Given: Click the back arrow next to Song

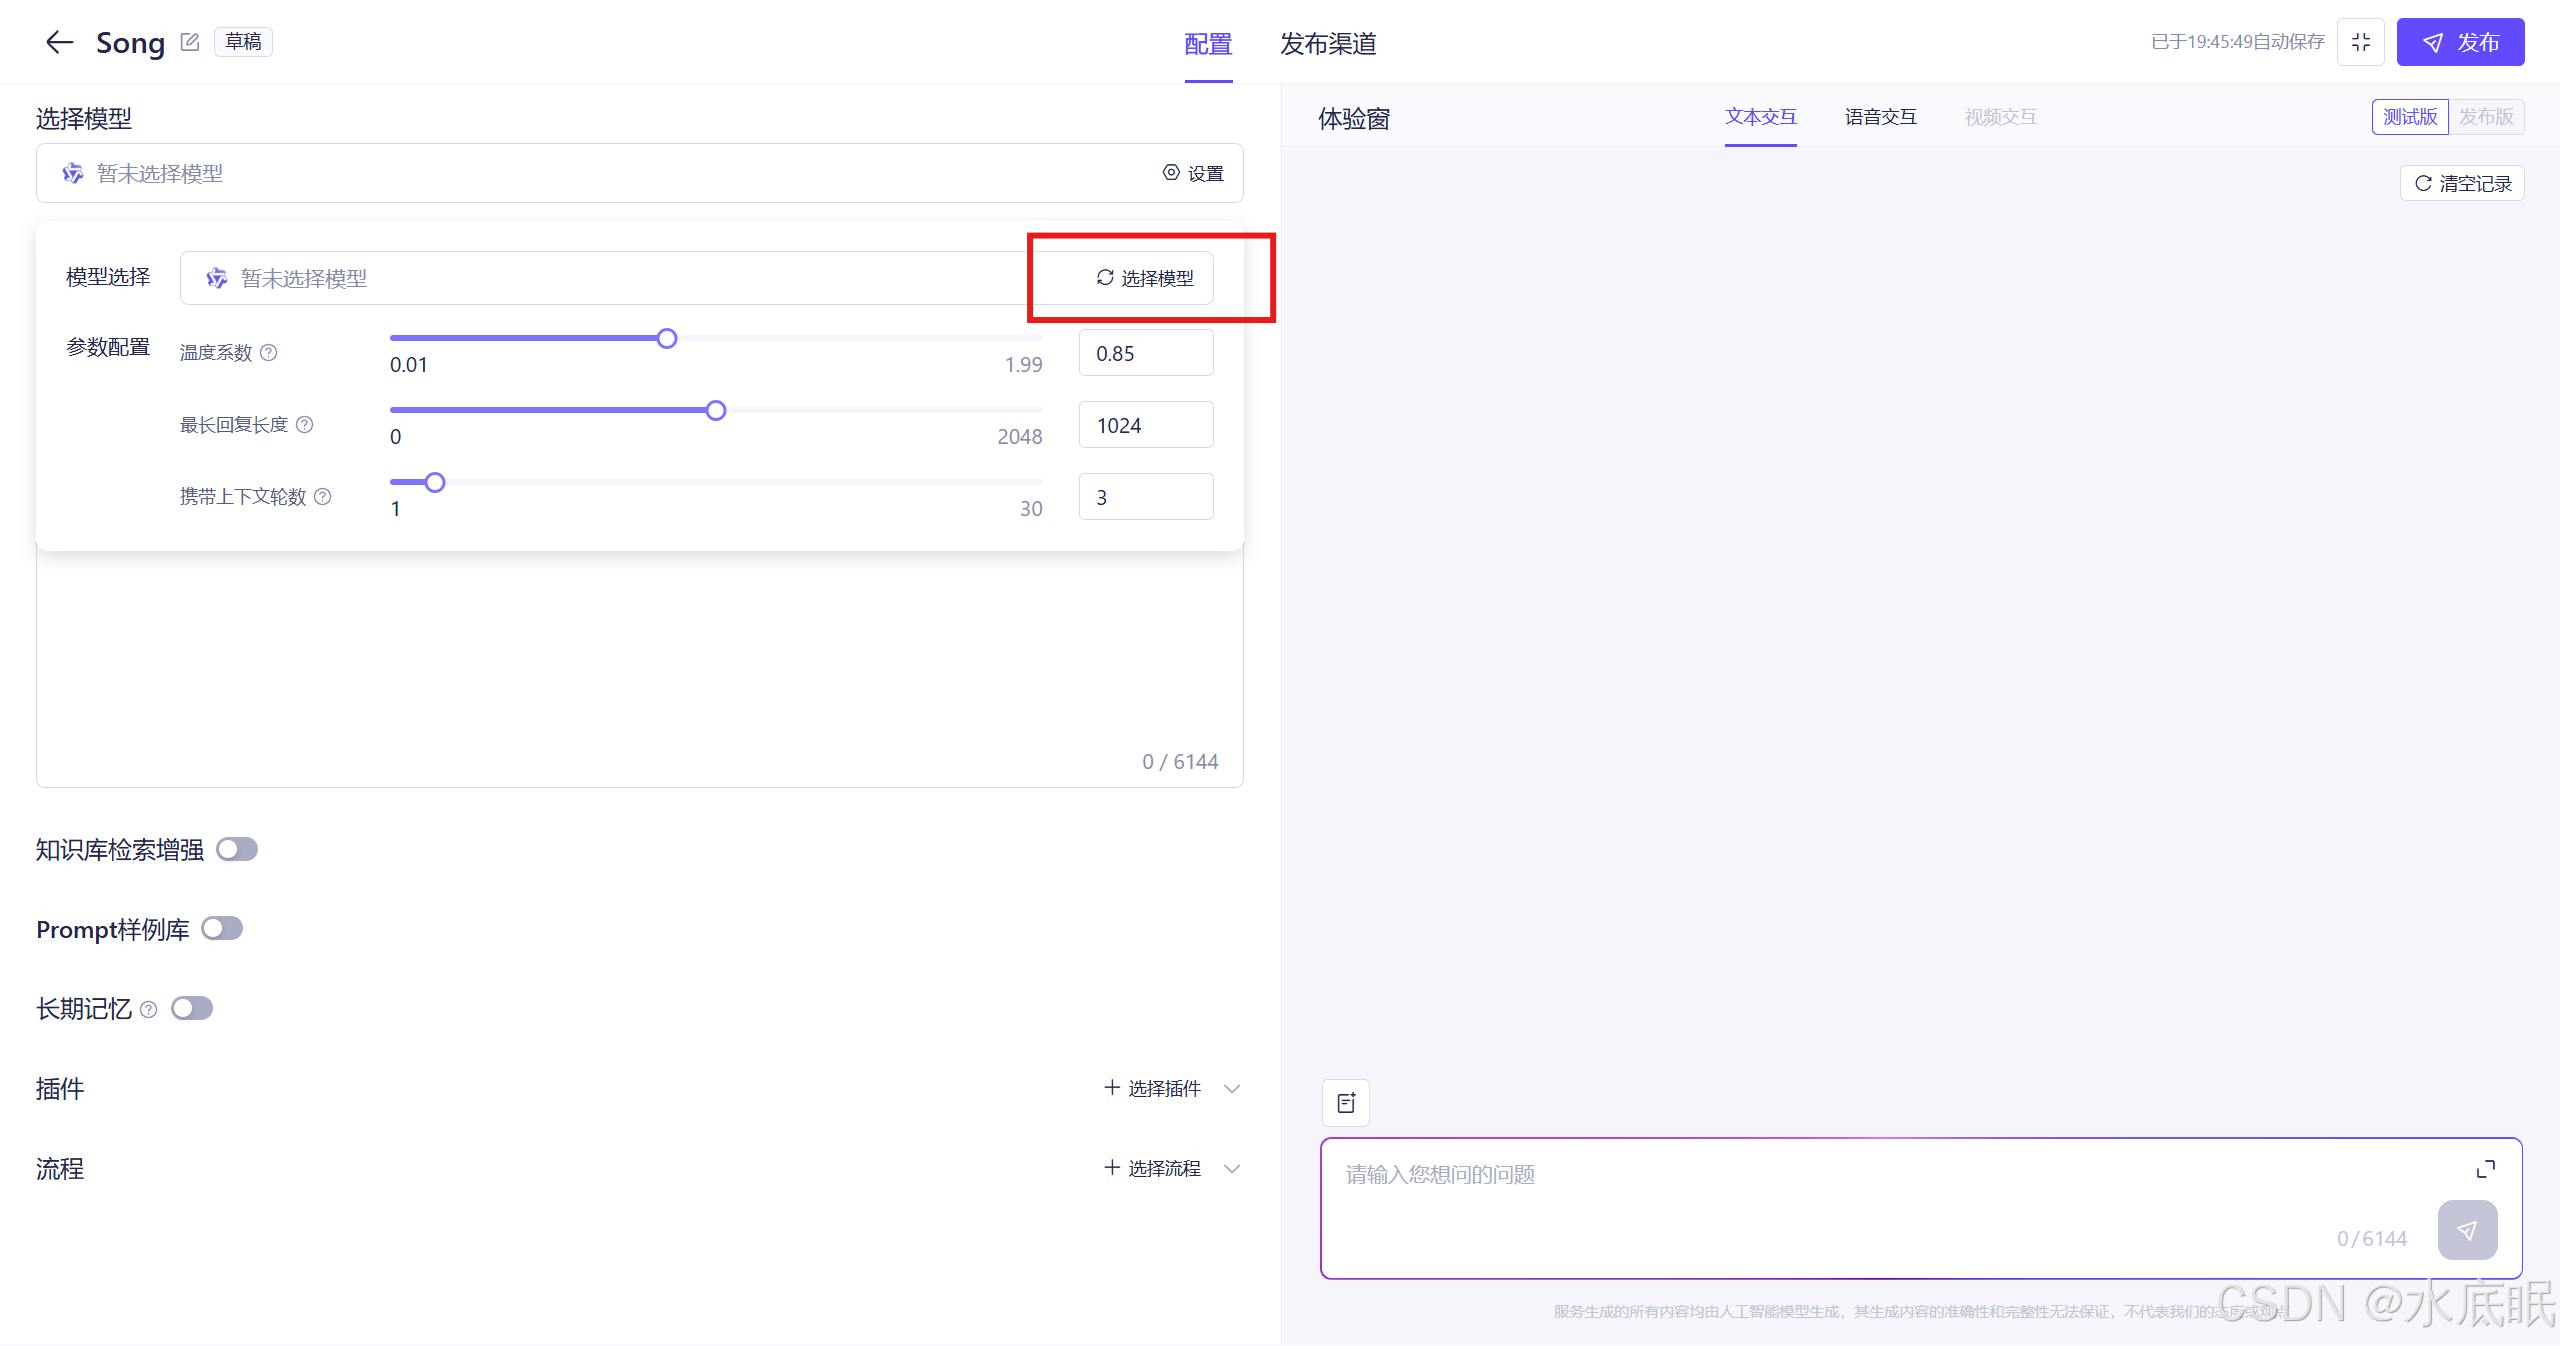Looking at the screenshot, I should point(59,42).
